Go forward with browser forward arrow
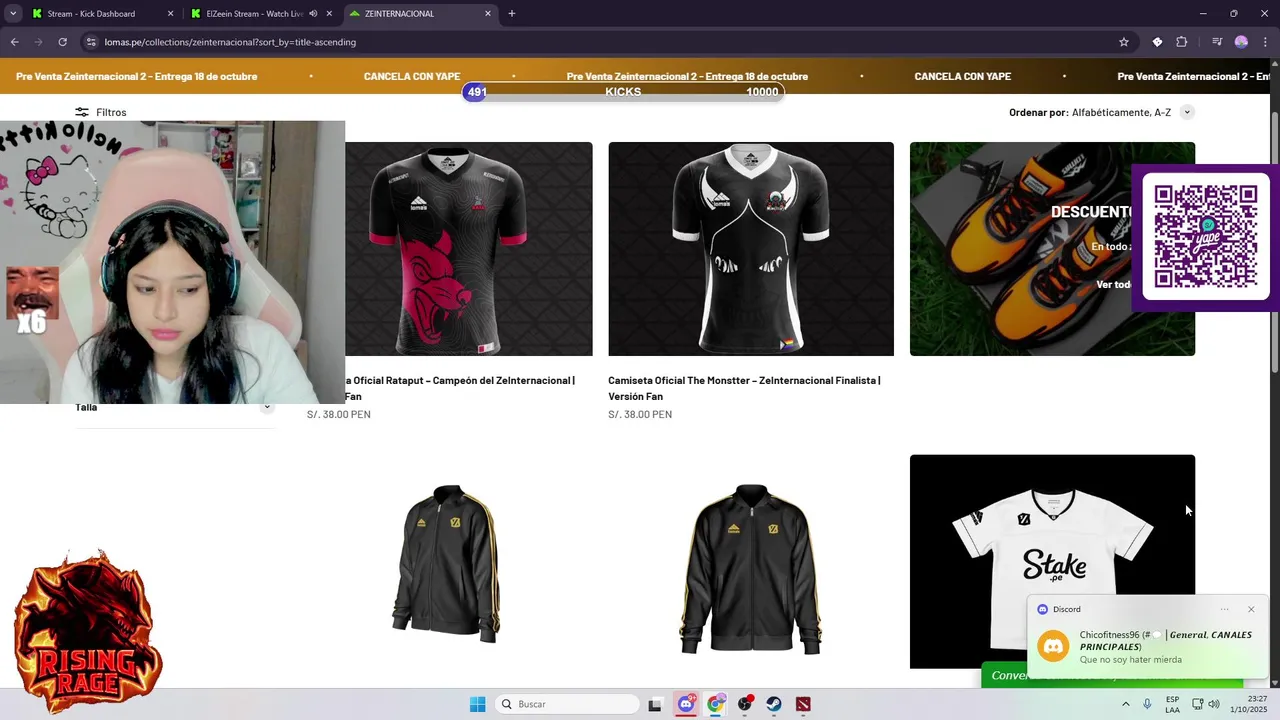 tap(38, 42)
